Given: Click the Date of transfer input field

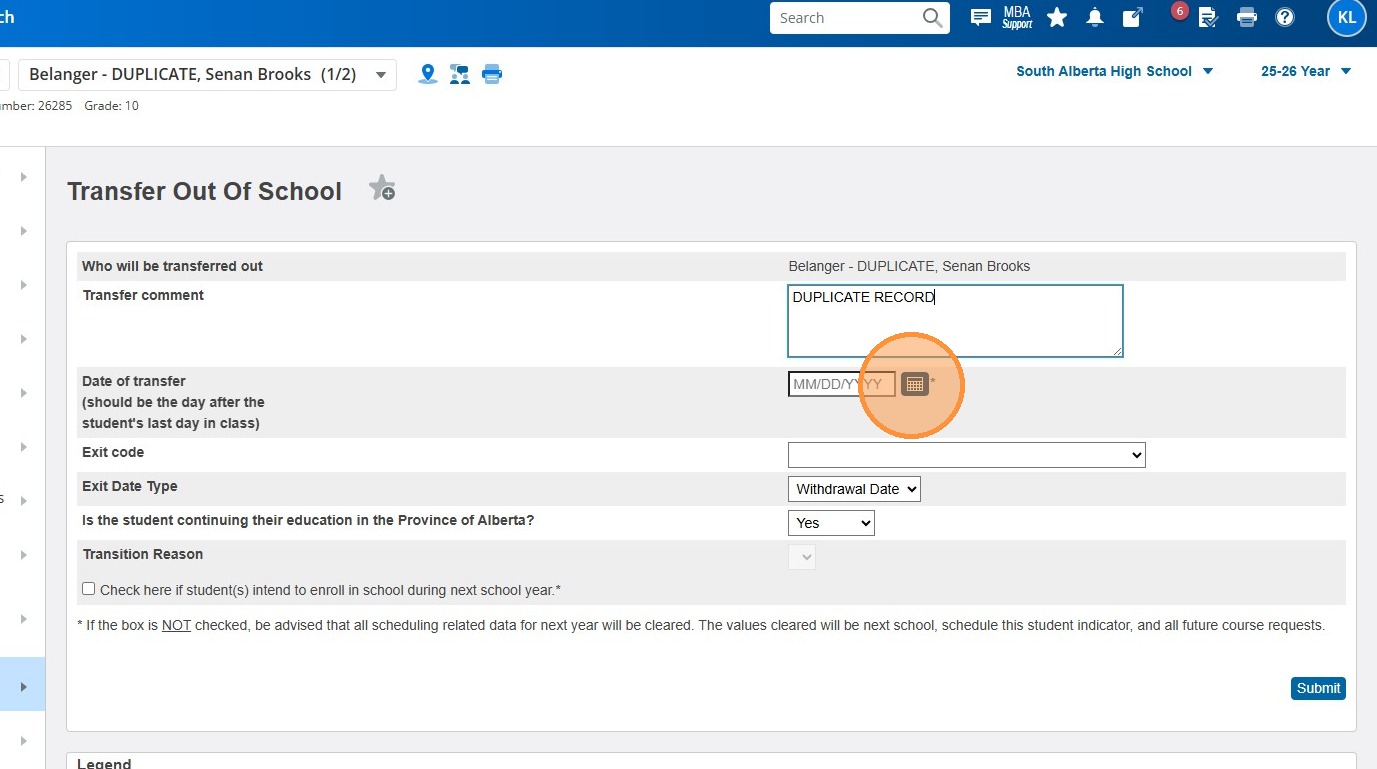Looking at the screenshot, I should point(840,384).
